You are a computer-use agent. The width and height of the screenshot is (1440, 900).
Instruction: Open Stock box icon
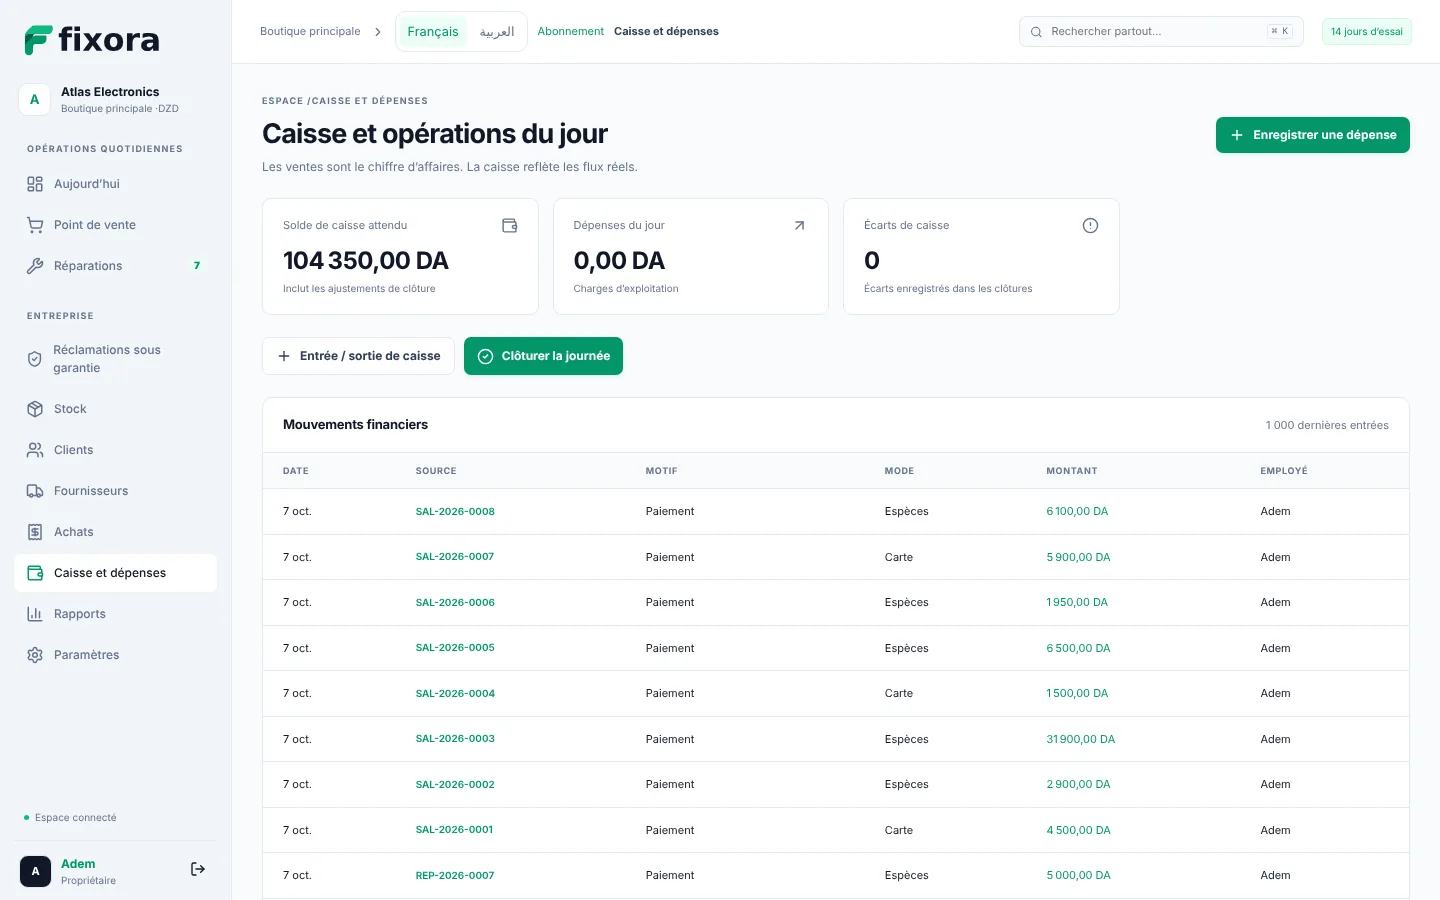pos(35,409)
